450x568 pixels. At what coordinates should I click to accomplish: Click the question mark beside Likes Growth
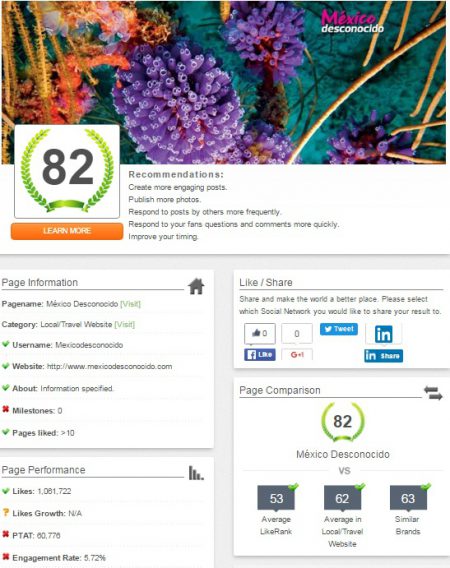pyautogui.click(x=5, y=513)
